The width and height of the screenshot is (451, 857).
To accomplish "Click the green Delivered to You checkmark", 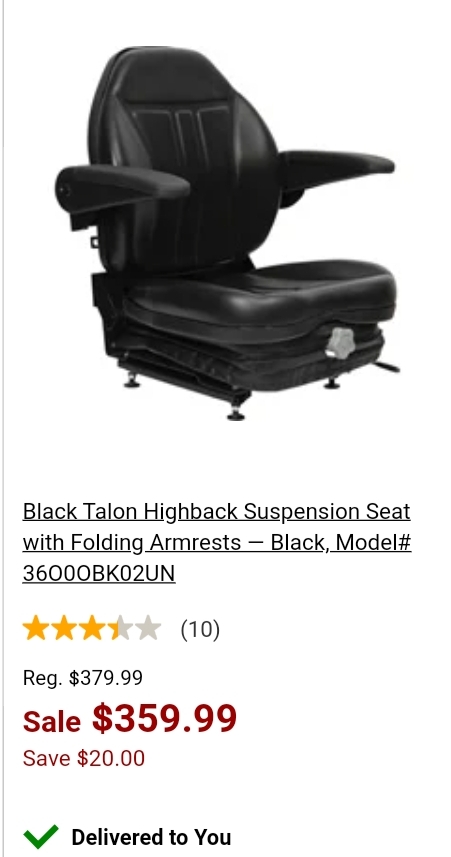I will point(40,836).
